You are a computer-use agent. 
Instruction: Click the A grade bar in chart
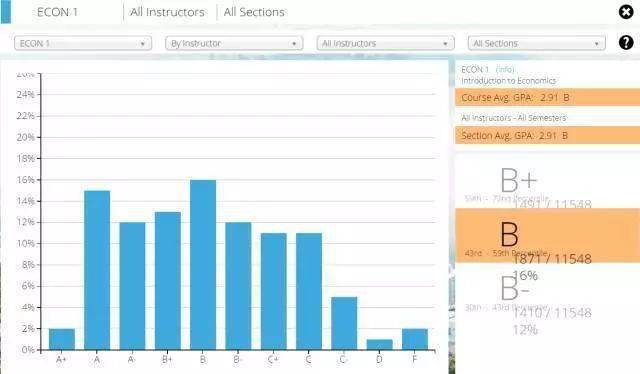[97, 270]
